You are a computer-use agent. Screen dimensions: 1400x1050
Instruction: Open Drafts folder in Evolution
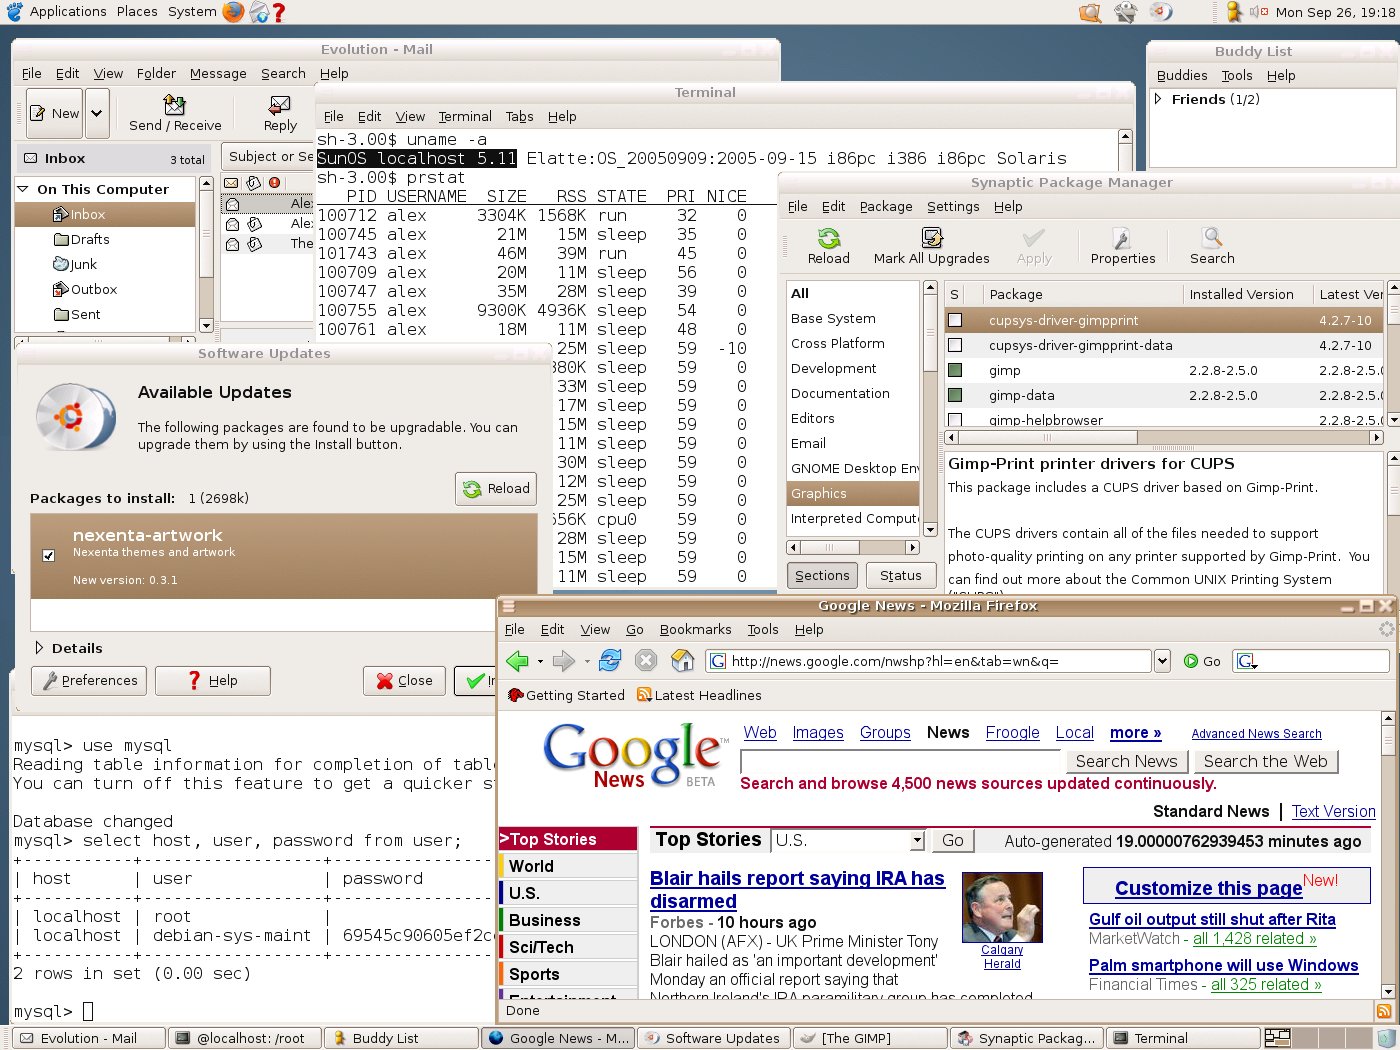click(x=89, y=239)
